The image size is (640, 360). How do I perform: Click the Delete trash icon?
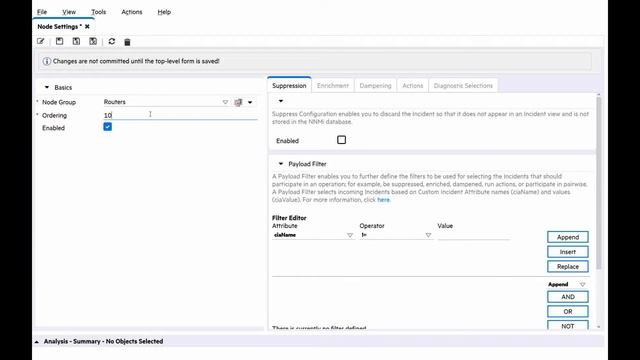coord(127,42)
